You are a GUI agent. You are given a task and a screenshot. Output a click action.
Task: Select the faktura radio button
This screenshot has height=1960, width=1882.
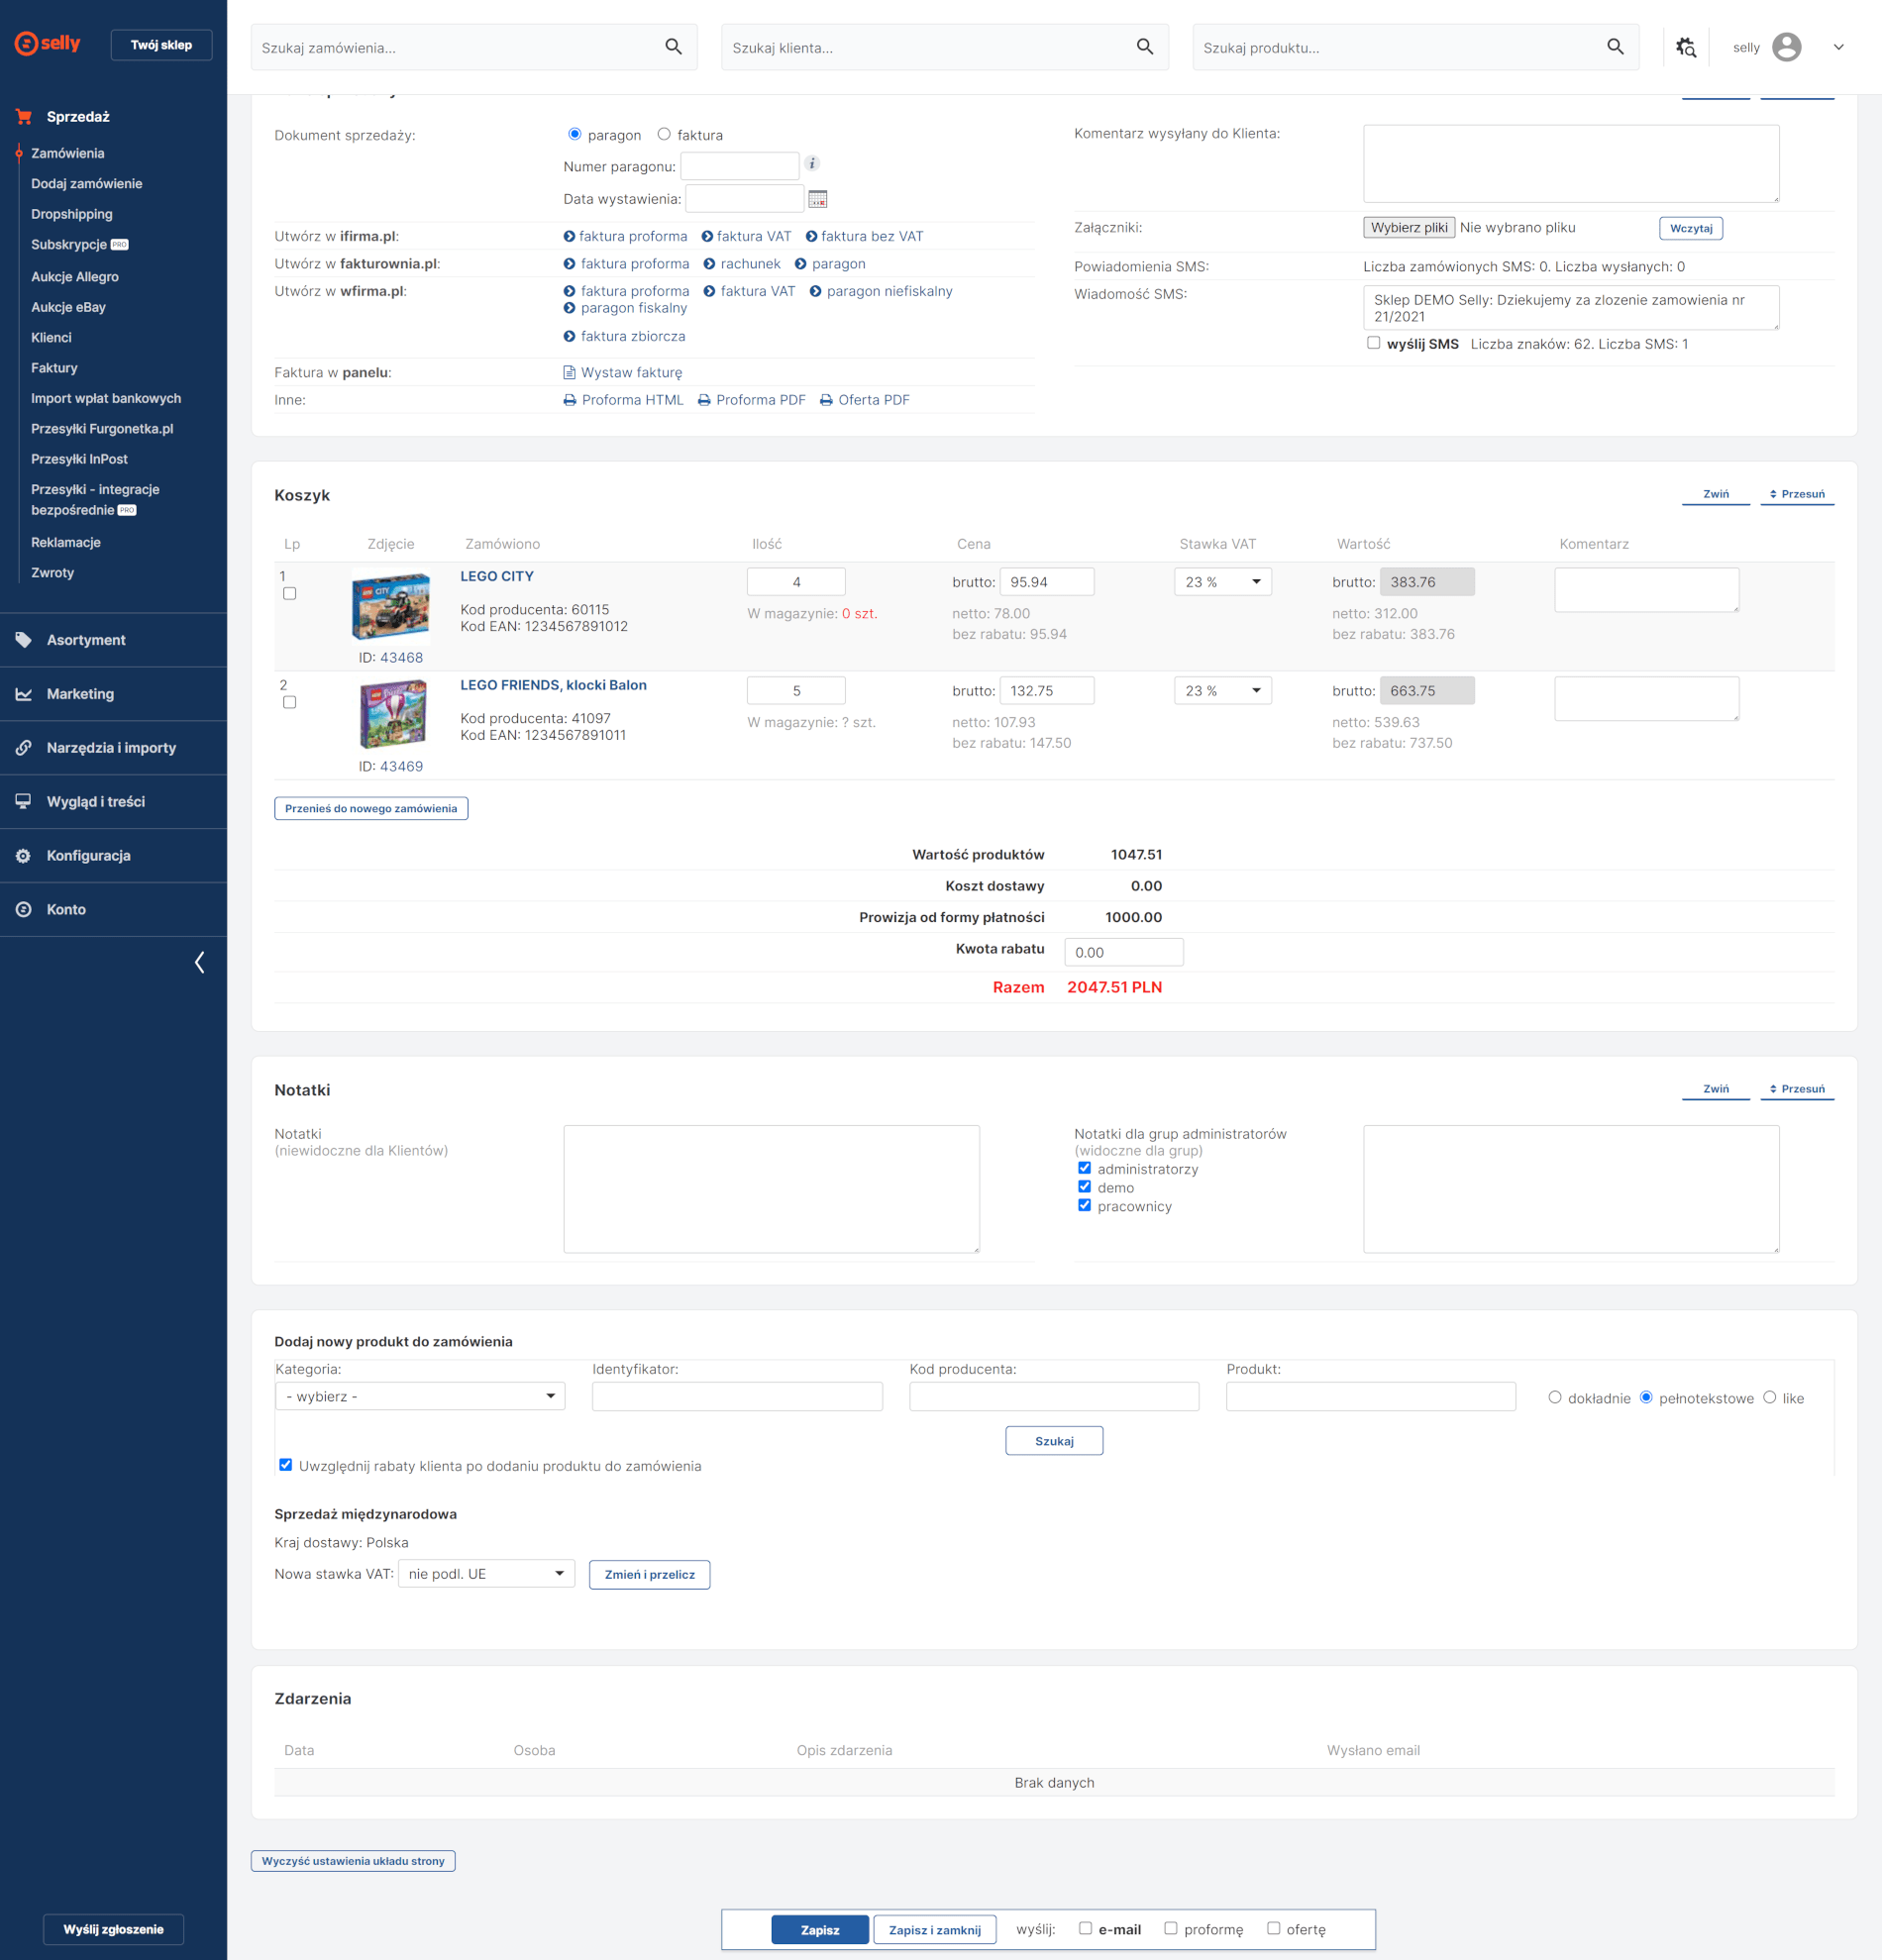(x=664, y=134)
